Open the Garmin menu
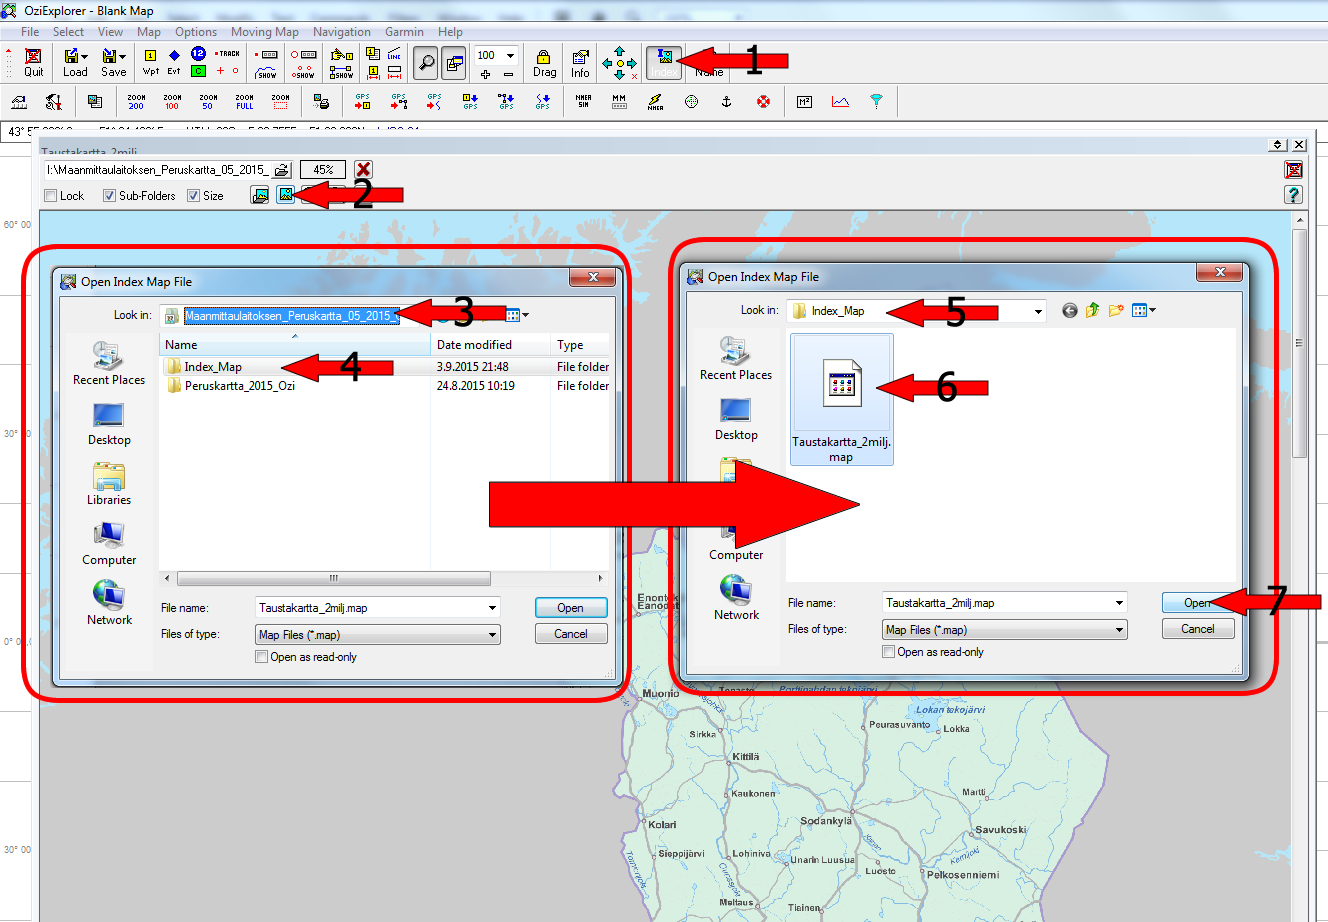 pyautogui.click(x=404, y=32)
